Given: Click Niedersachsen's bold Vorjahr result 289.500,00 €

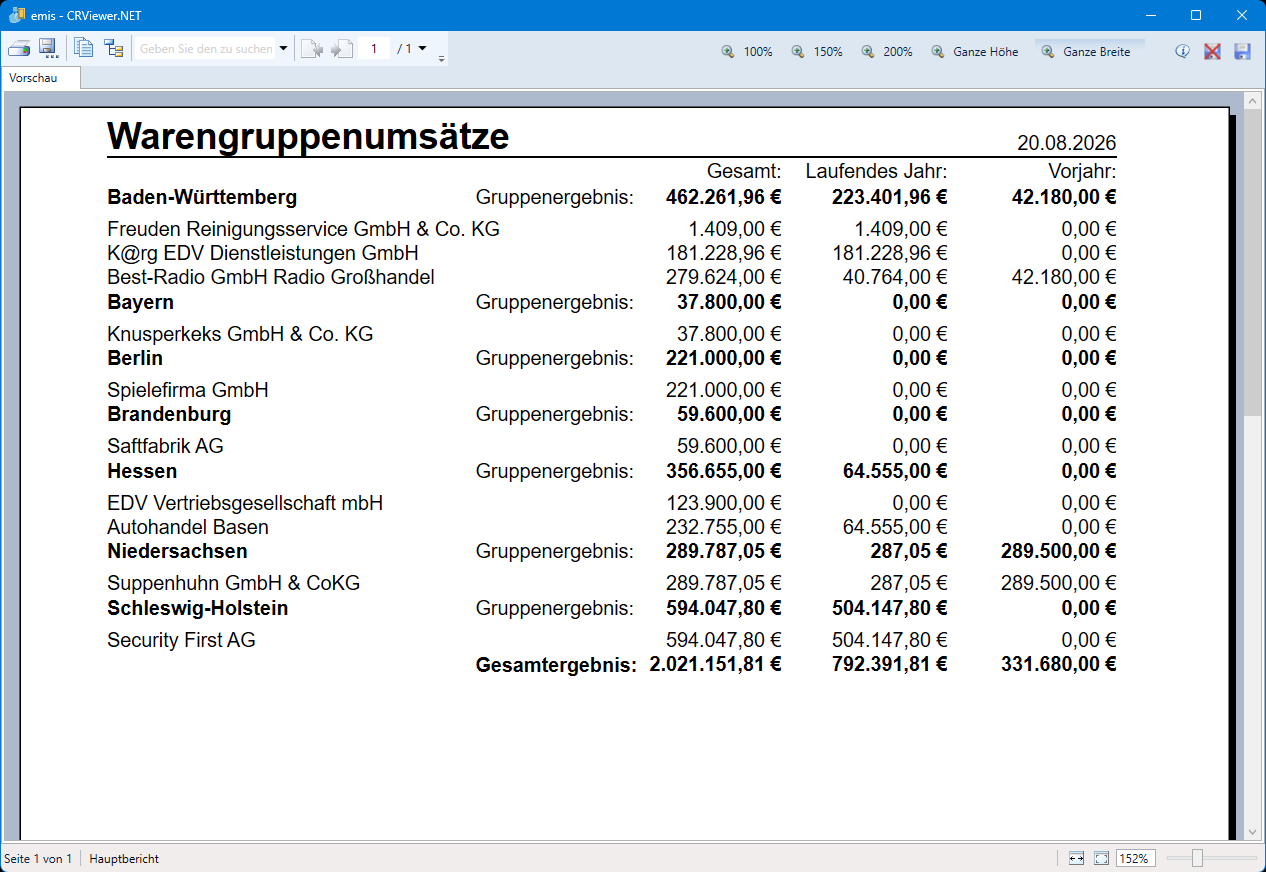Looking at the screenshot, I should (x=1059, y=551).
